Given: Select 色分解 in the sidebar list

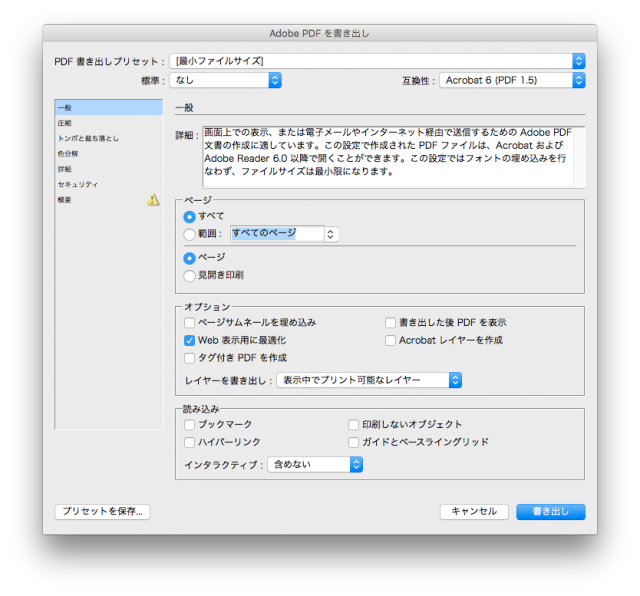Looking at the screenshot, I should click(68, 154).
